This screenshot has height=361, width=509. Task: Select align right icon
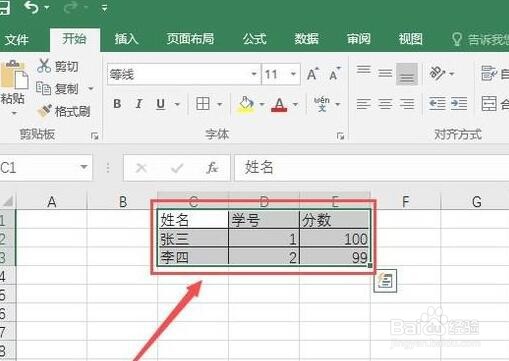pos(407,104)
